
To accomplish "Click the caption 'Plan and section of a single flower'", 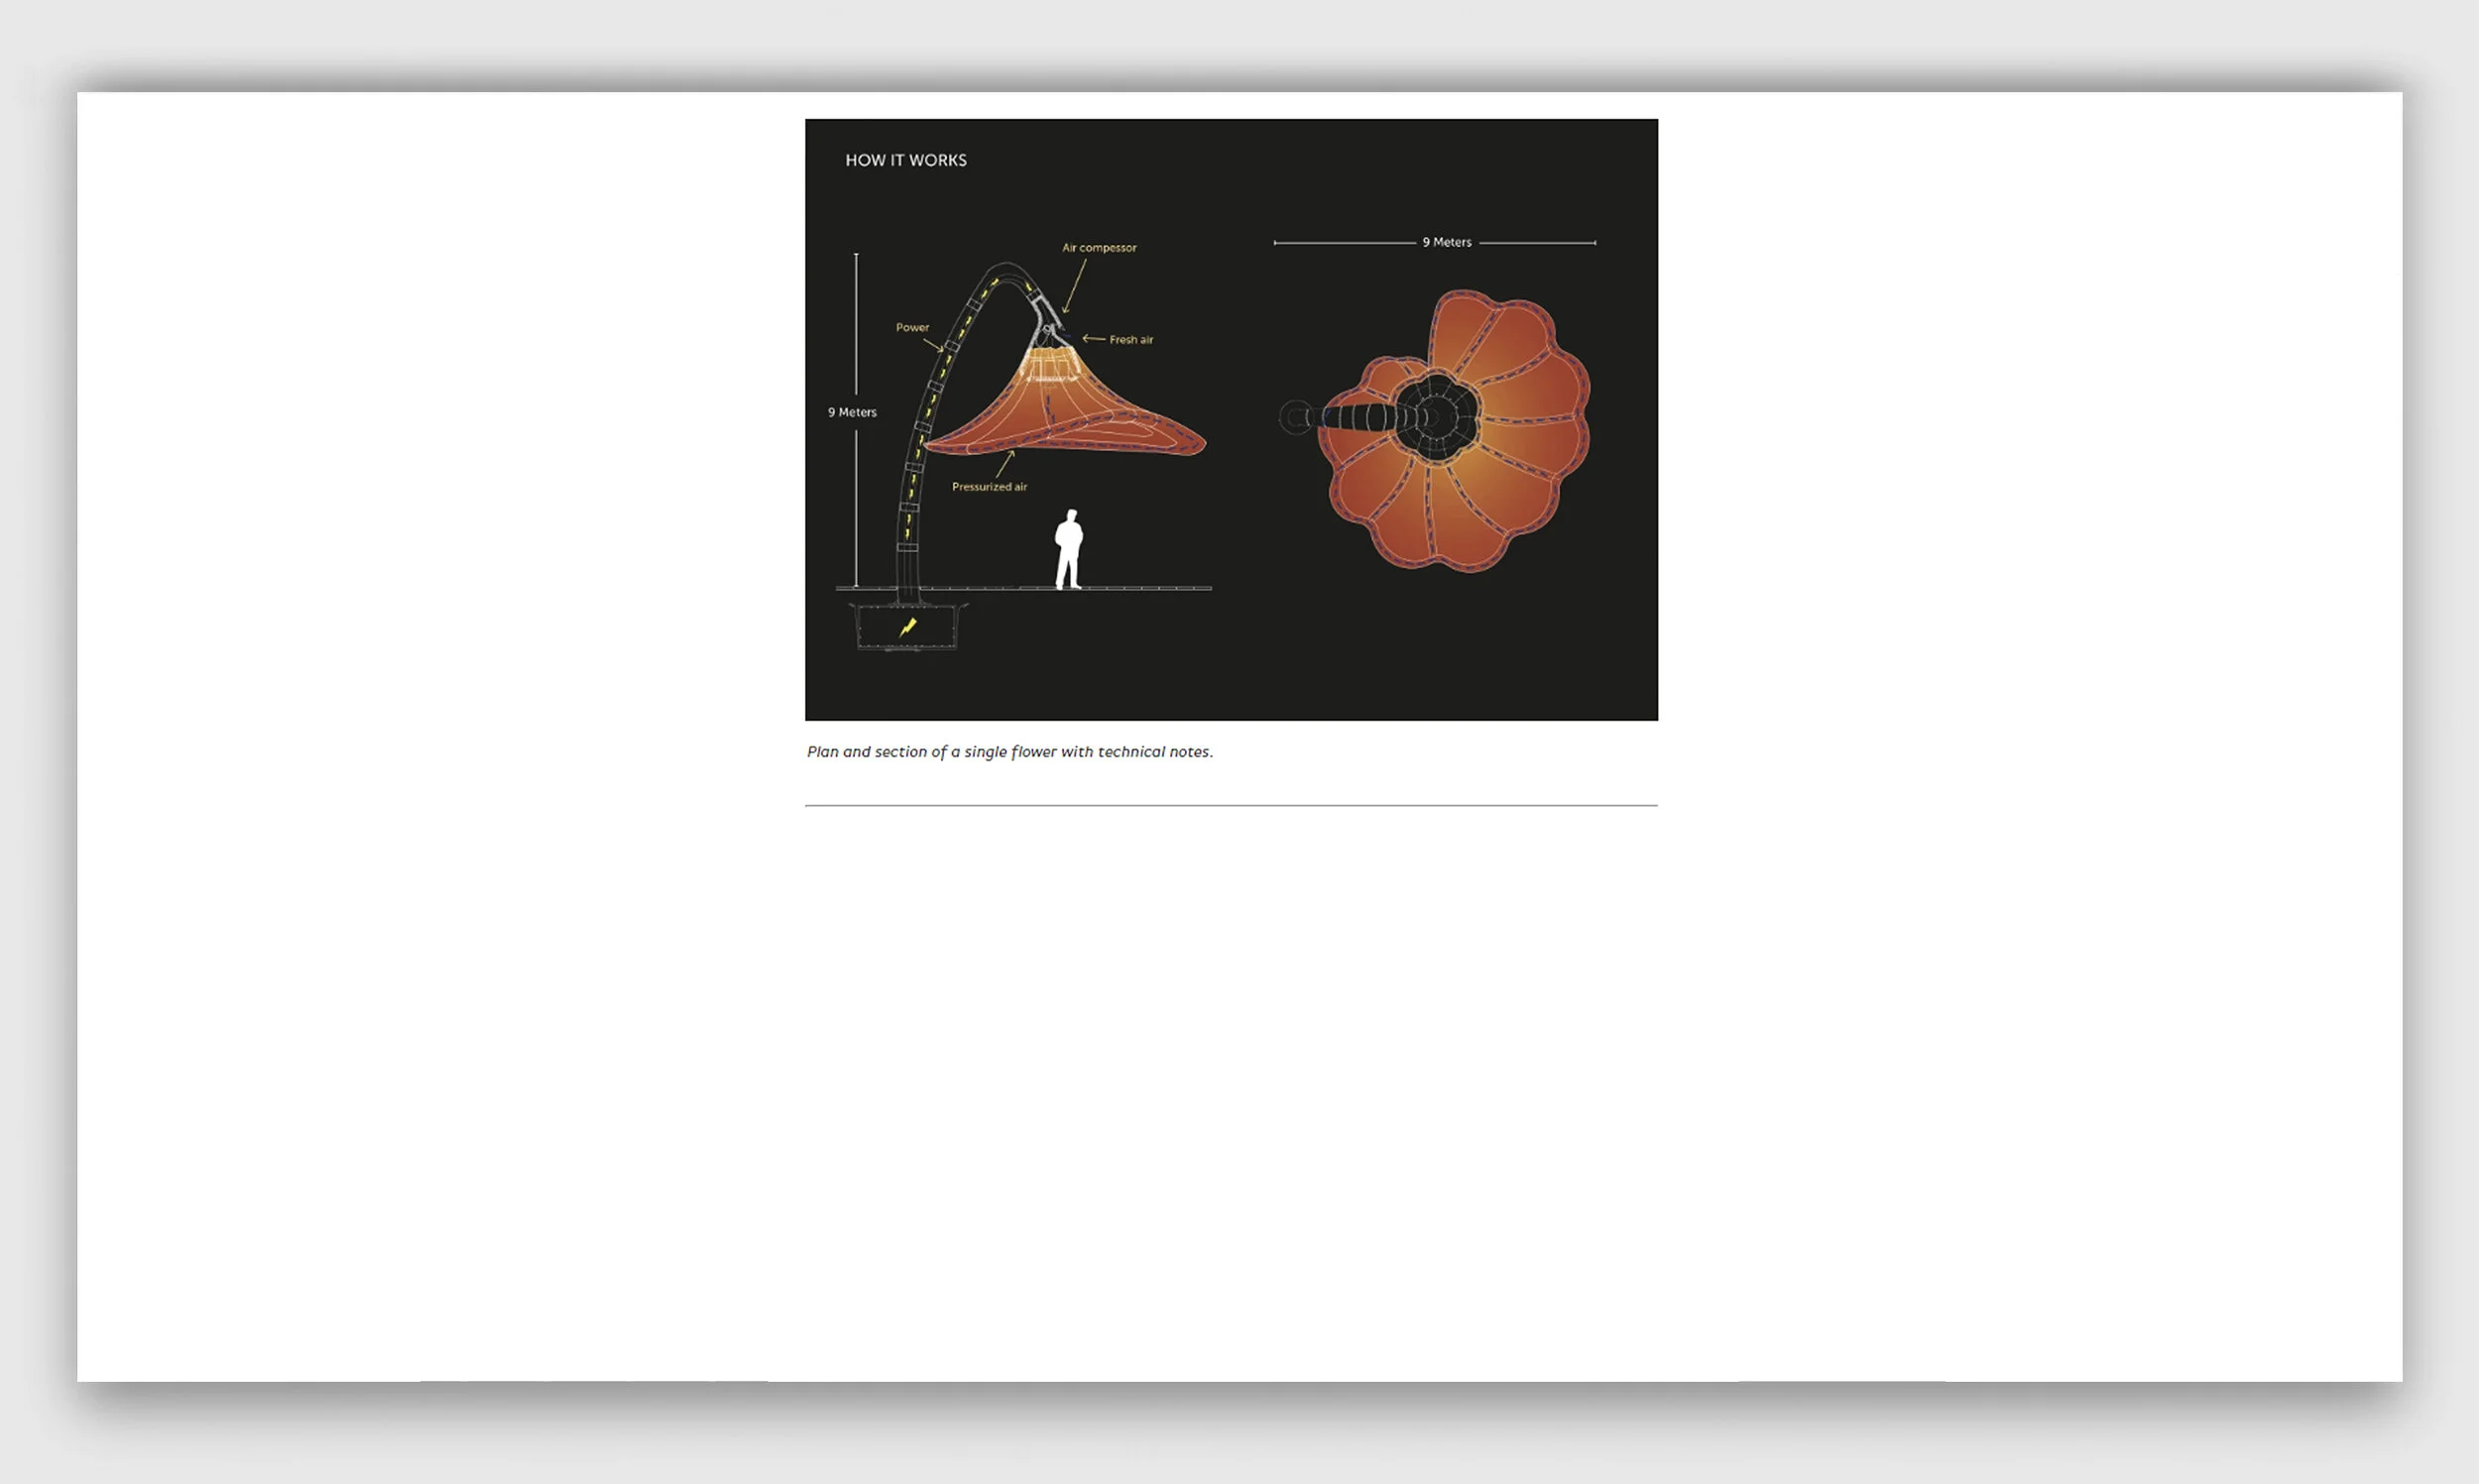I will 1008,752.
